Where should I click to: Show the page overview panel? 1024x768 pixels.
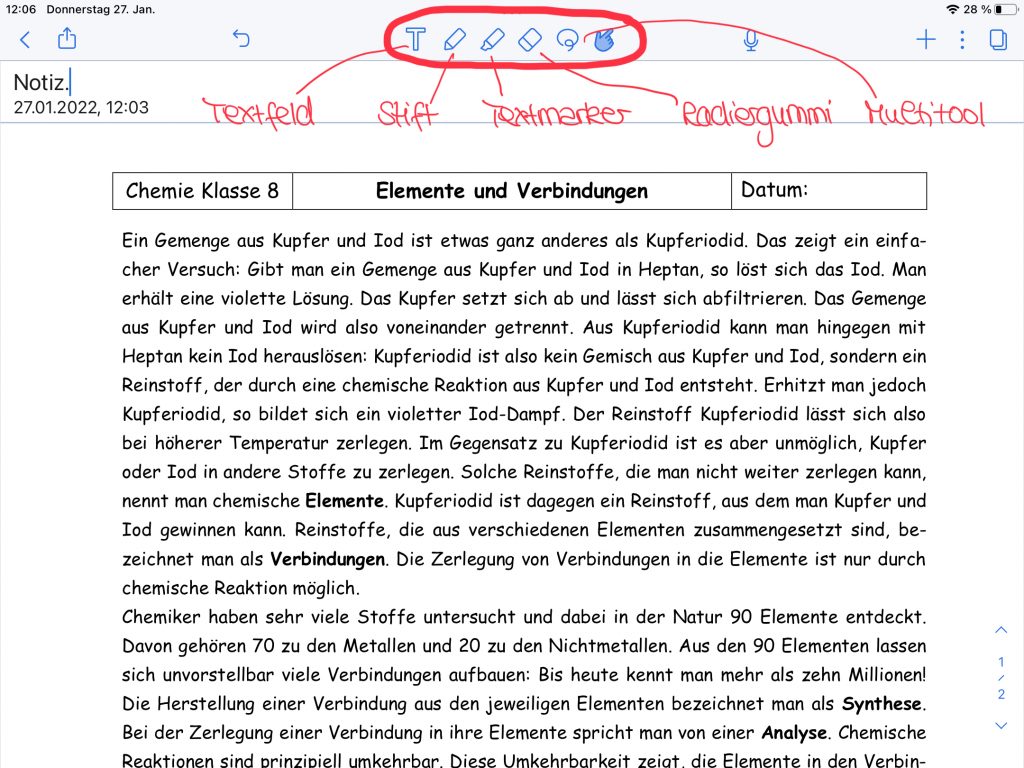[x=997, y=40]
